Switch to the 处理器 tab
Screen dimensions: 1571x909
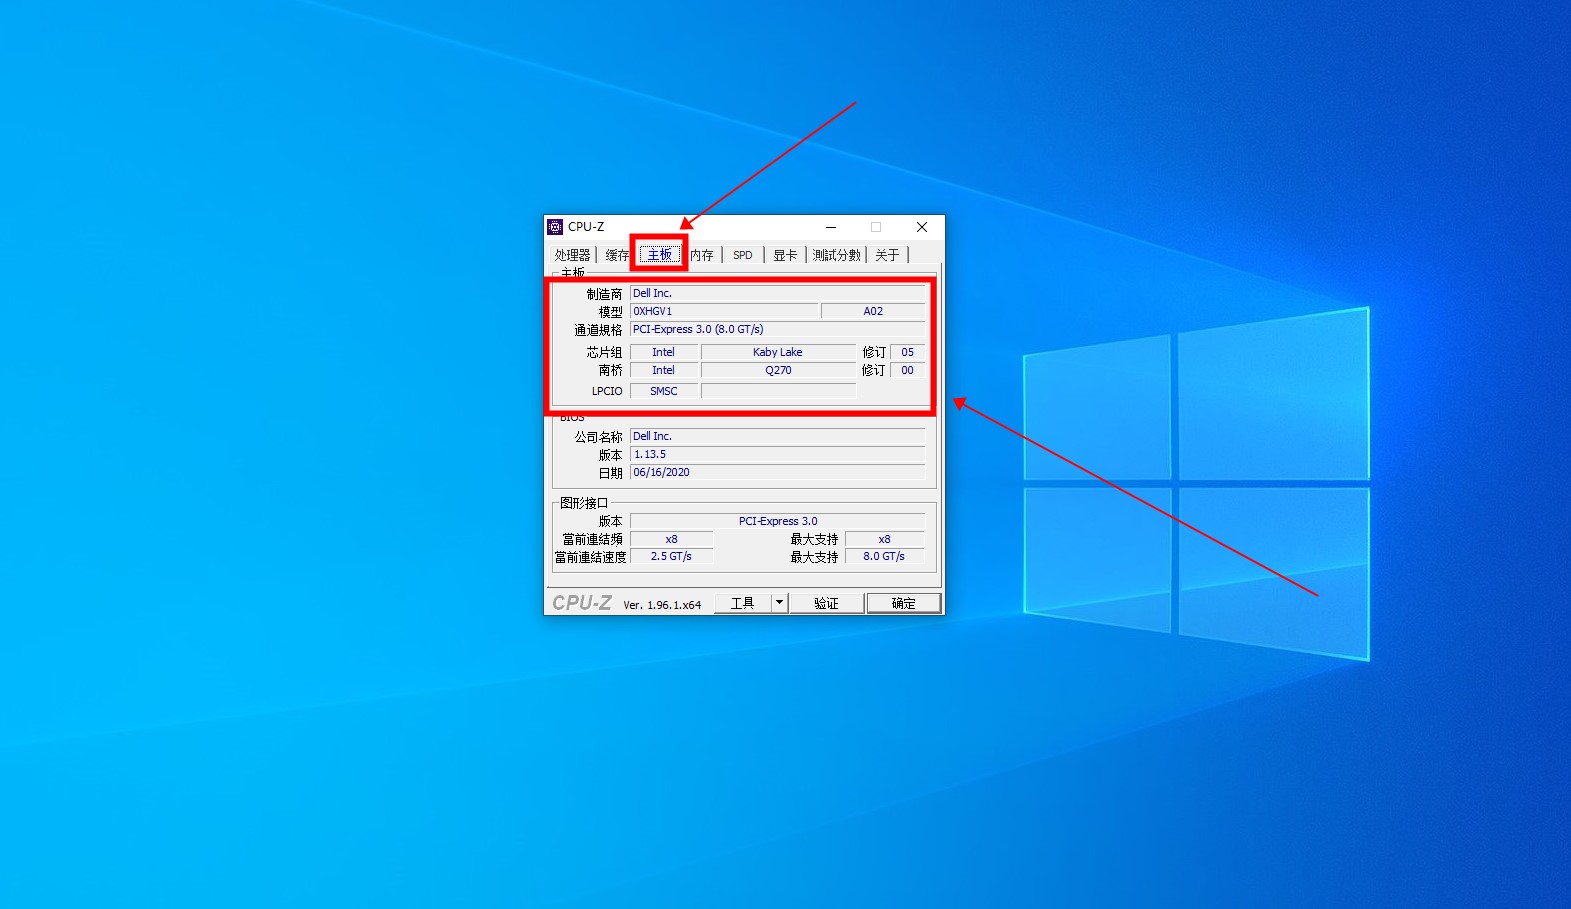point(572,255)
